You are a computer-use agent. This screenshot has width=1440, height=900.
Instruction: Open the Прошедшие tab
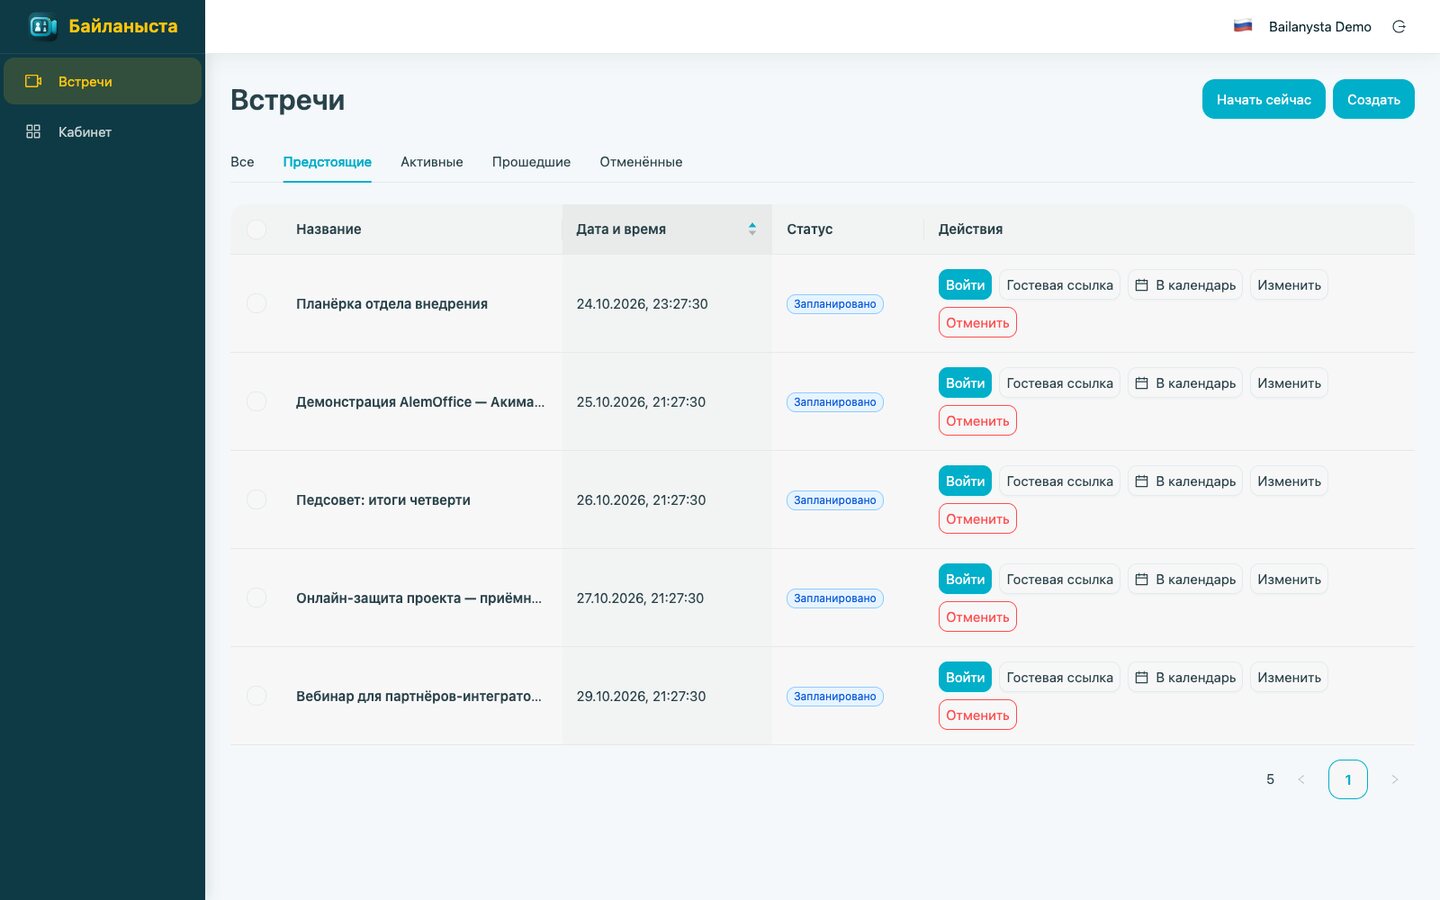531,162
